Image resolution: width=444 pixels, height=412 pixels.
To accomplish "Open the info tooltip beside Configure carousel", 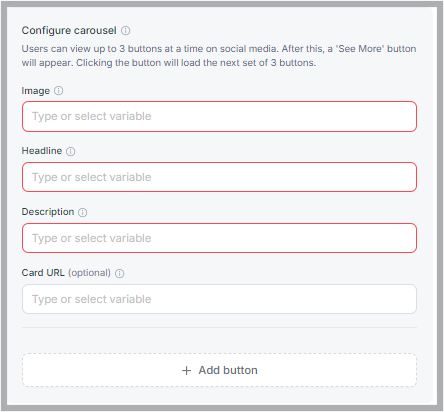I will coord(125,31).
